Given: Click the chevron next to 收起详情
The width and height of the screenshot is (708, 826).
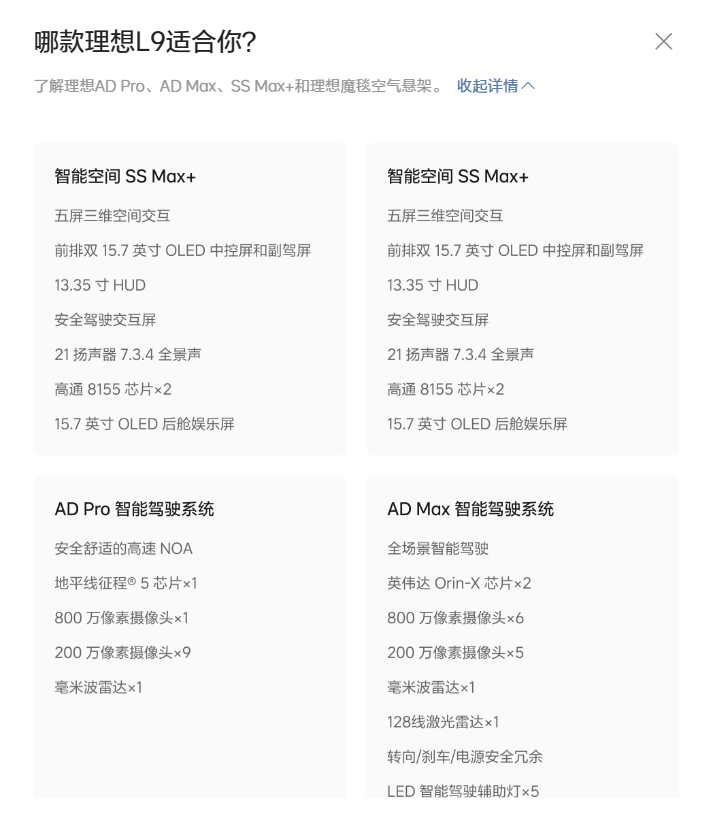Looking at the screenshot, I should click(x=528, y=86).
